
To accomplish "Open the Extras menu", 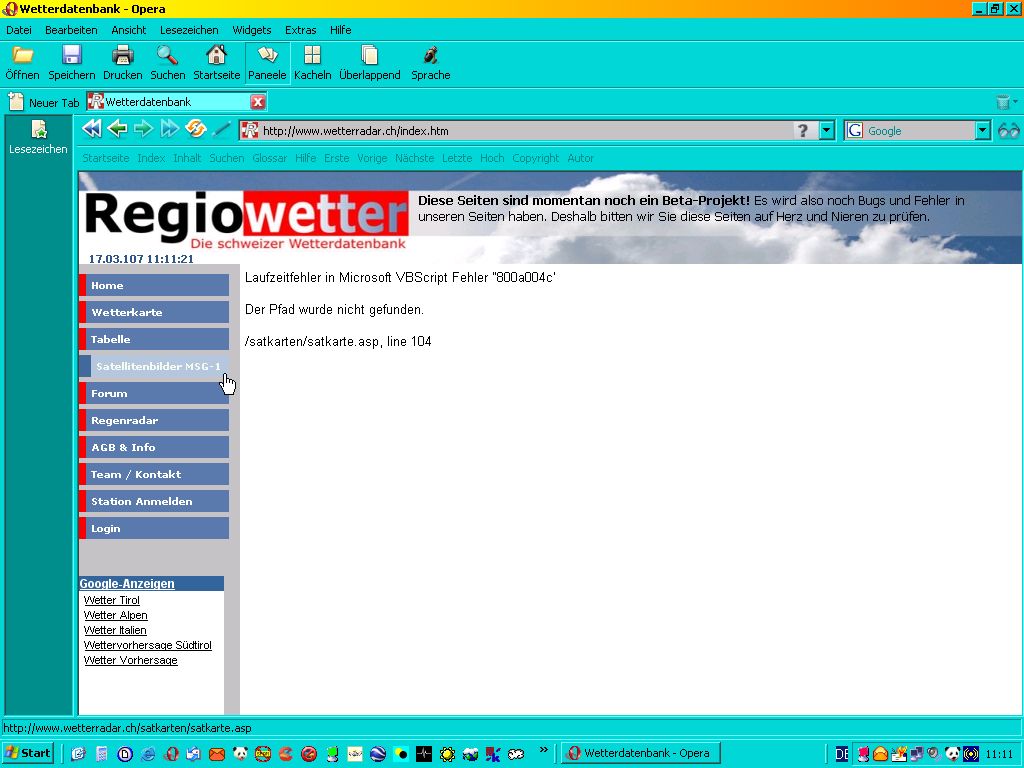I will (x=300, y=30).
